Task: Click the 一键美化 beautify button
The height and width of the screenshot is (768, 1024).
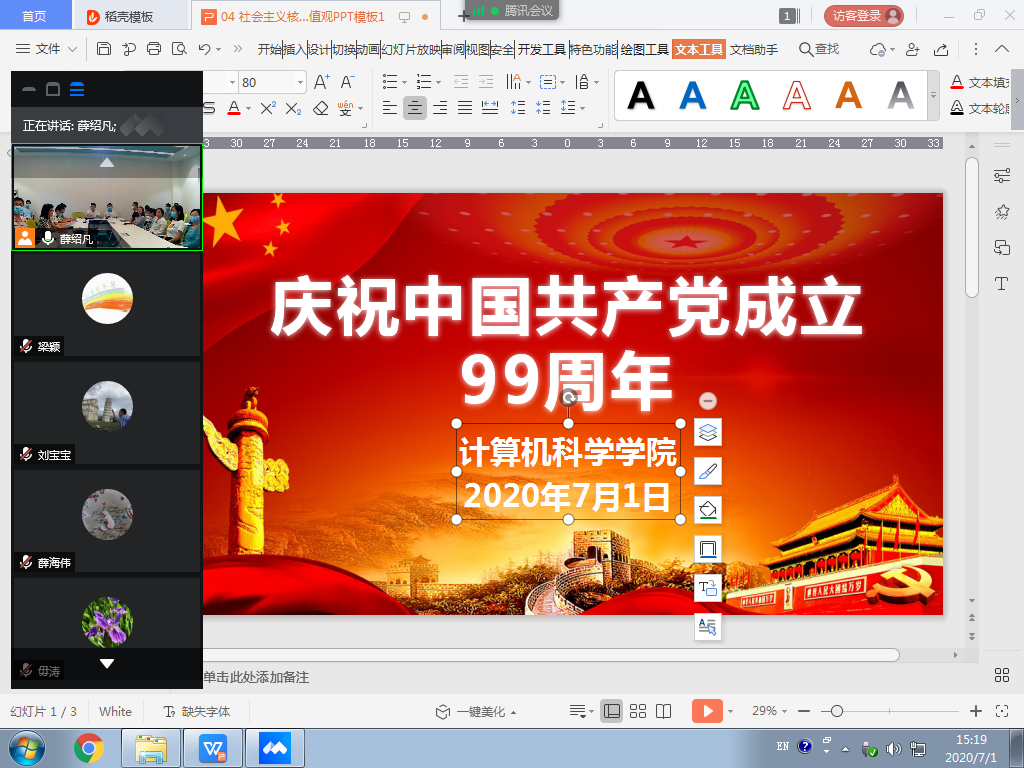Action: pos(477,711)
